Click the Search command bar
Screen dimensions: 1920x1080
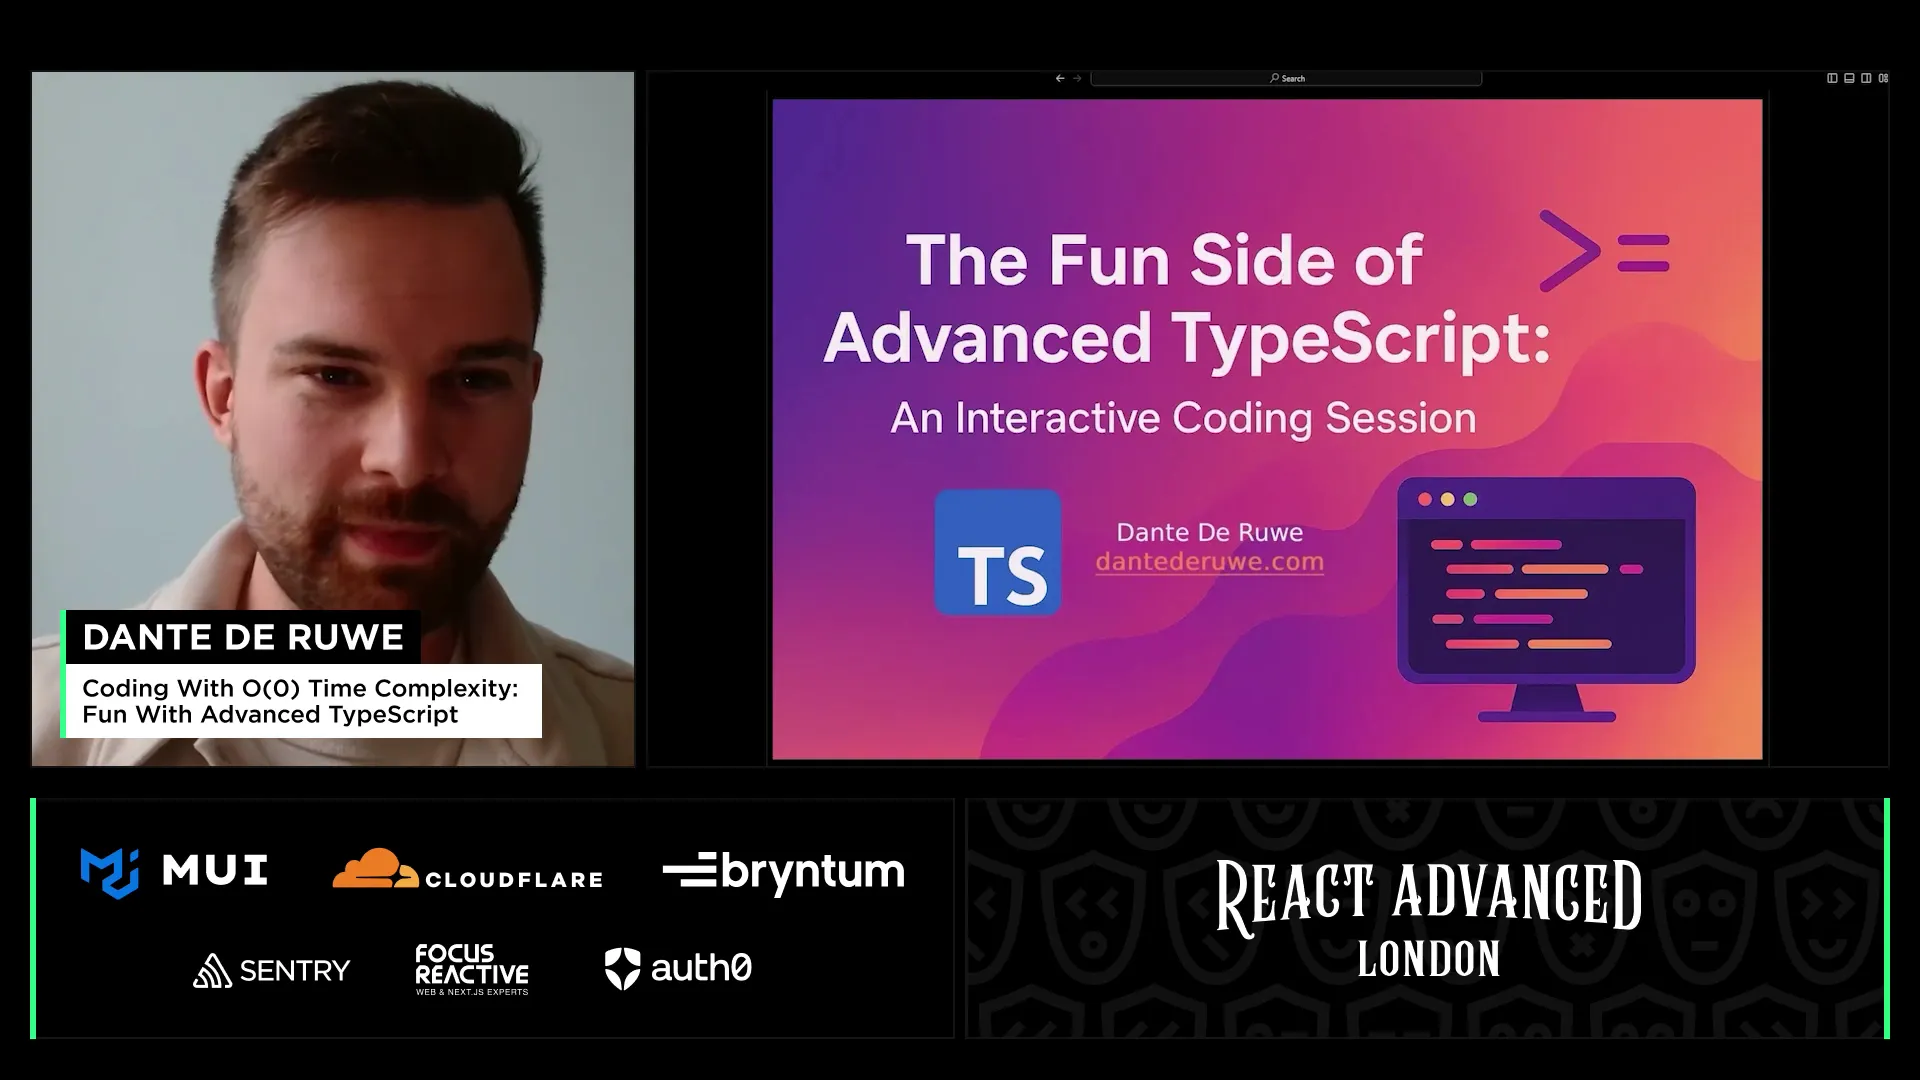pyautogui.click(x=1286, y=78)
